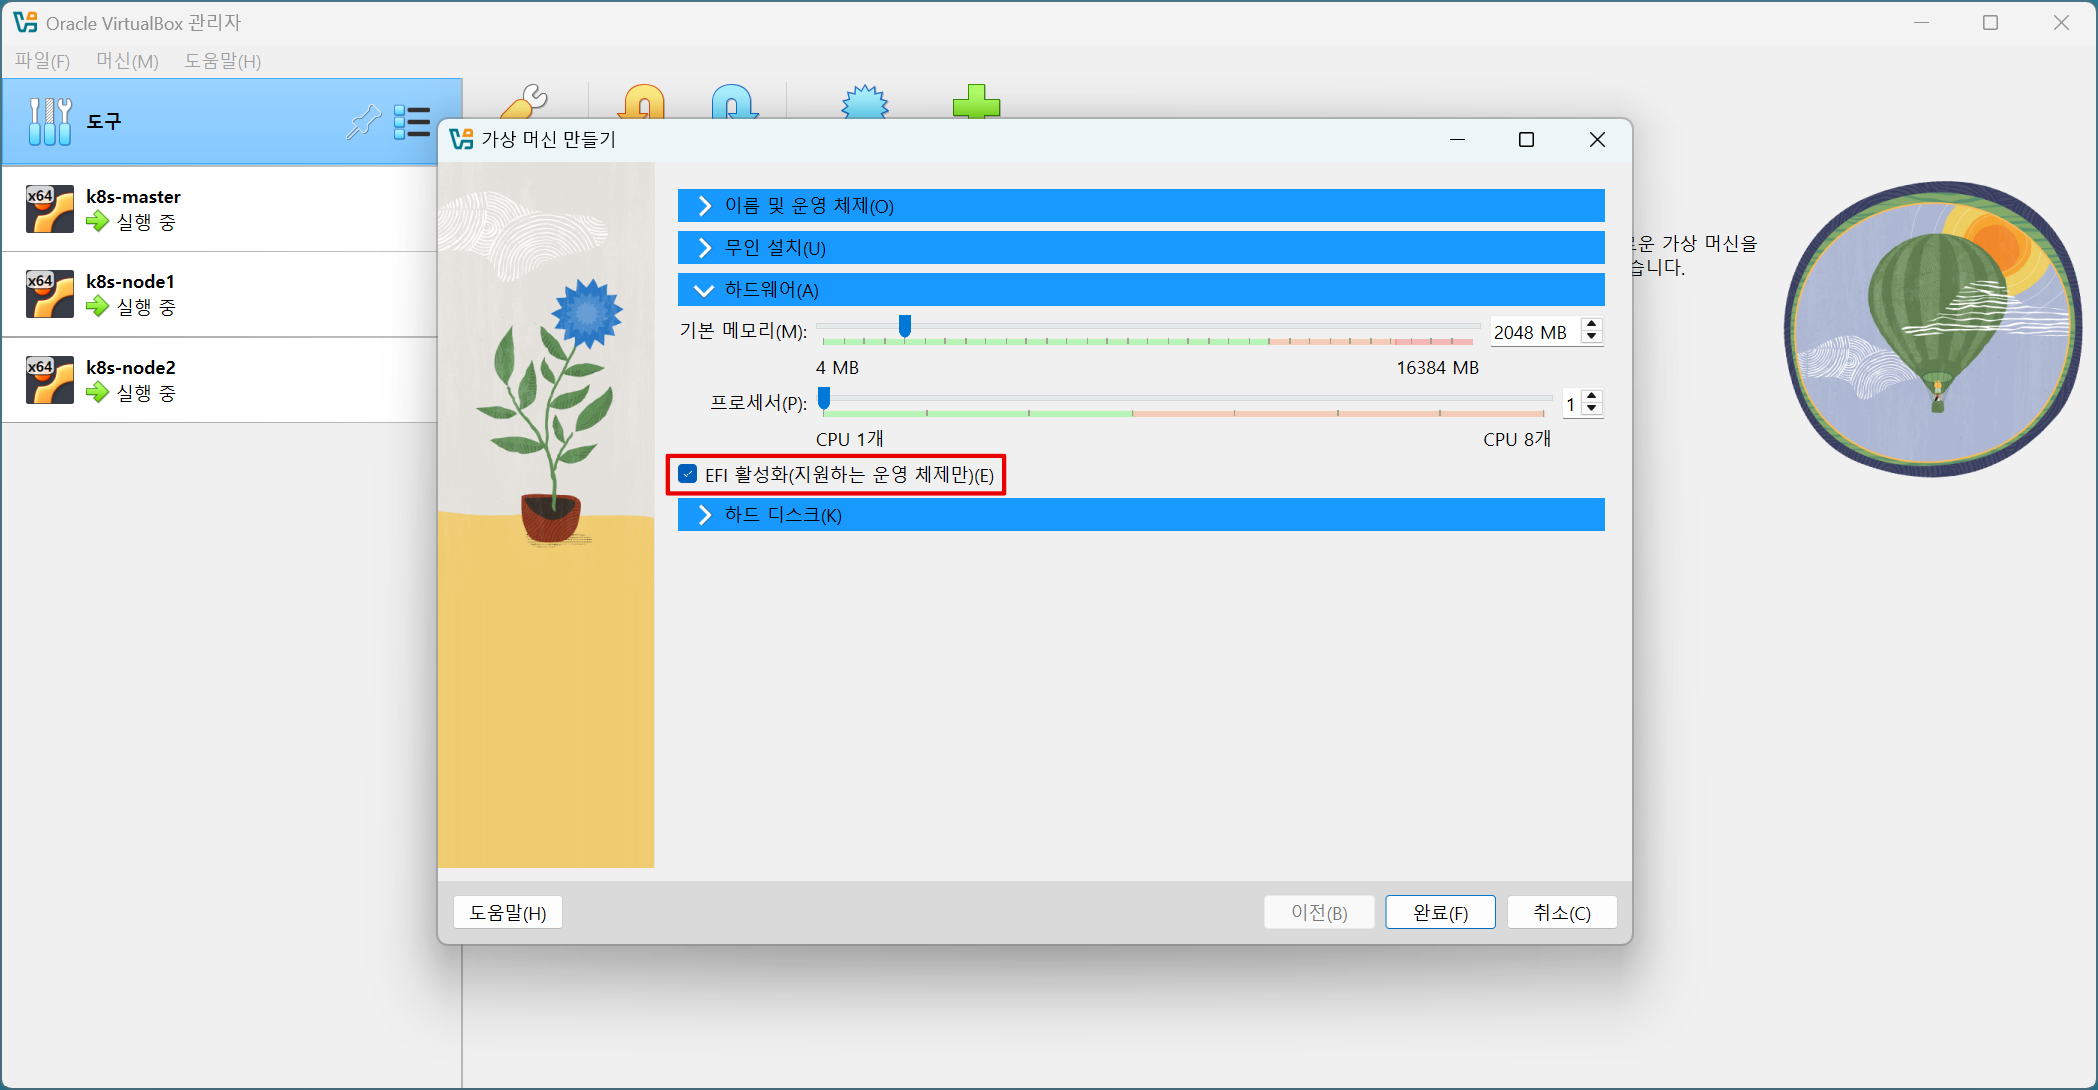Click the k8s-master VM icon
The image size is (2098, 1090).
click(x=50, y=209)
